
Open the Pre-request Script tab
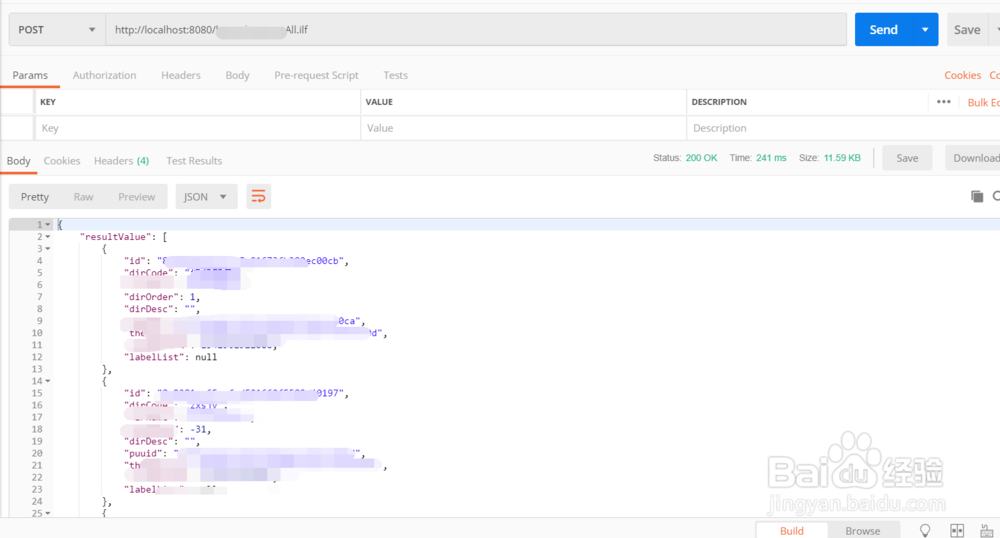point(316,75)
